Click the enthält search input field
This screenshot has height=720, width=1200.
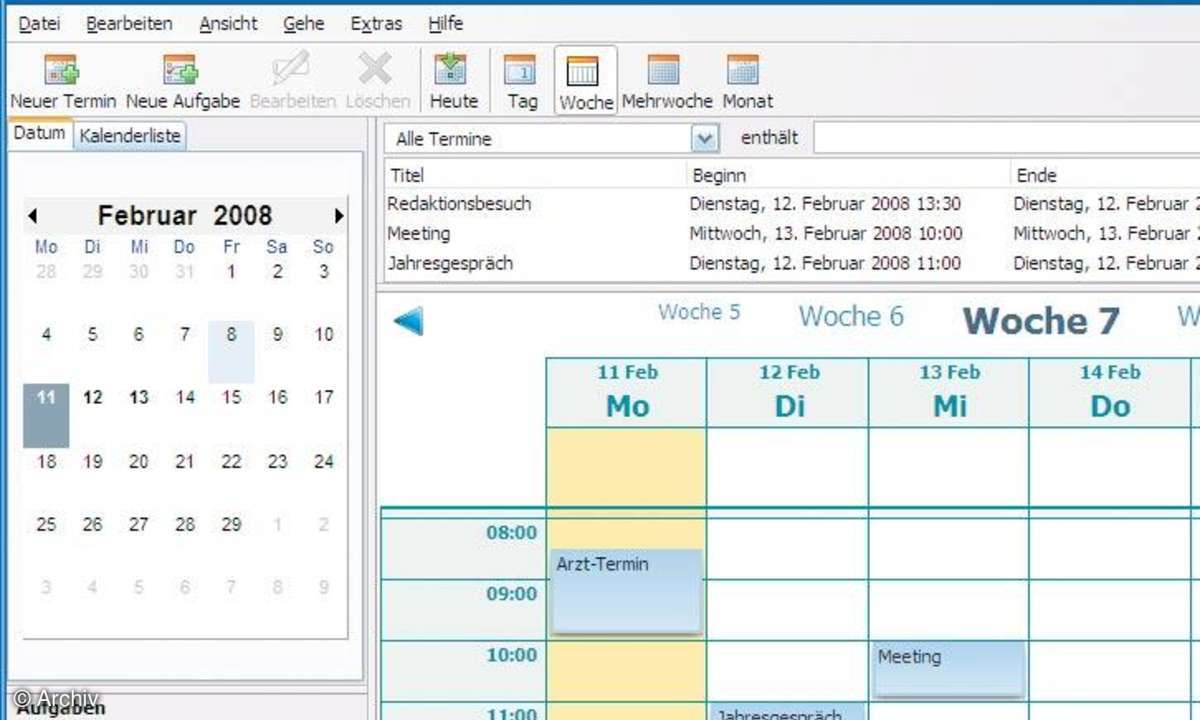pyautogui.click(x=1006, y=138)
